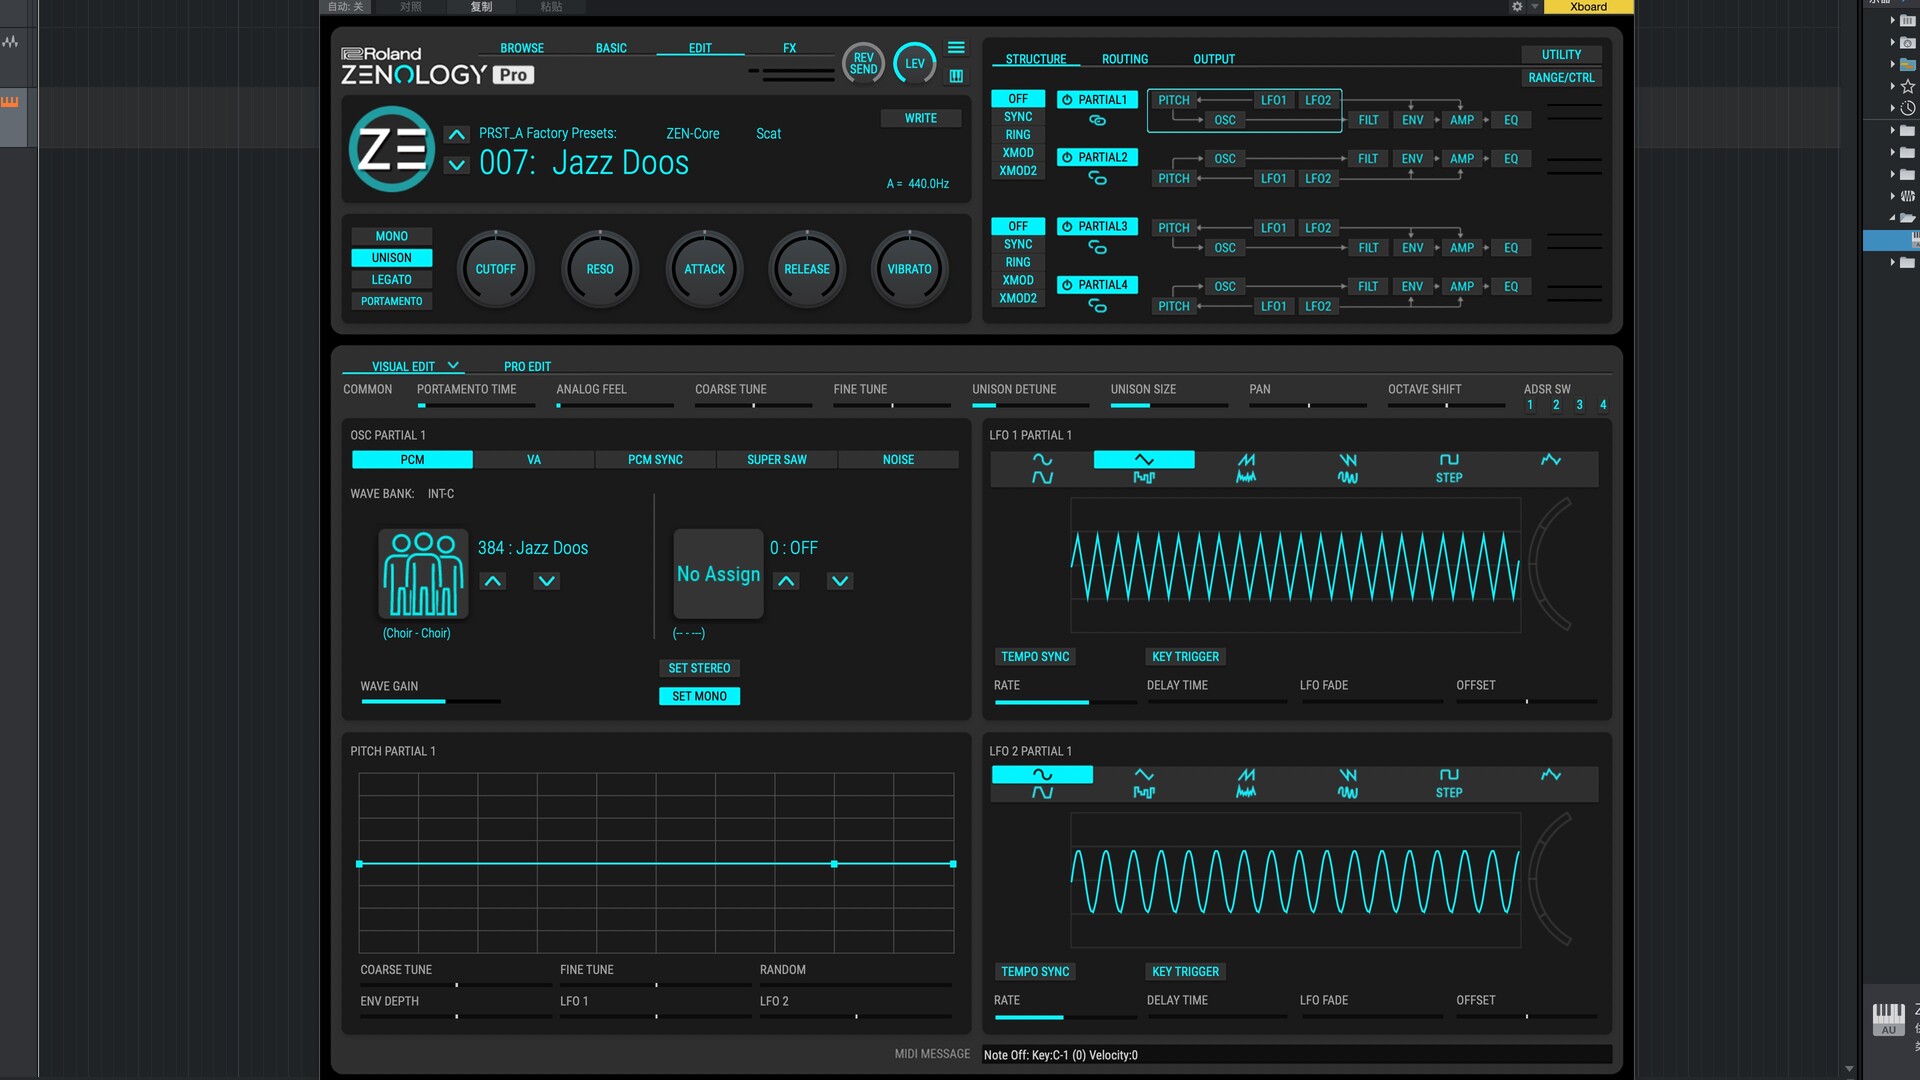
Task: Toggle the keyboard panel icon
Action: 956,76
